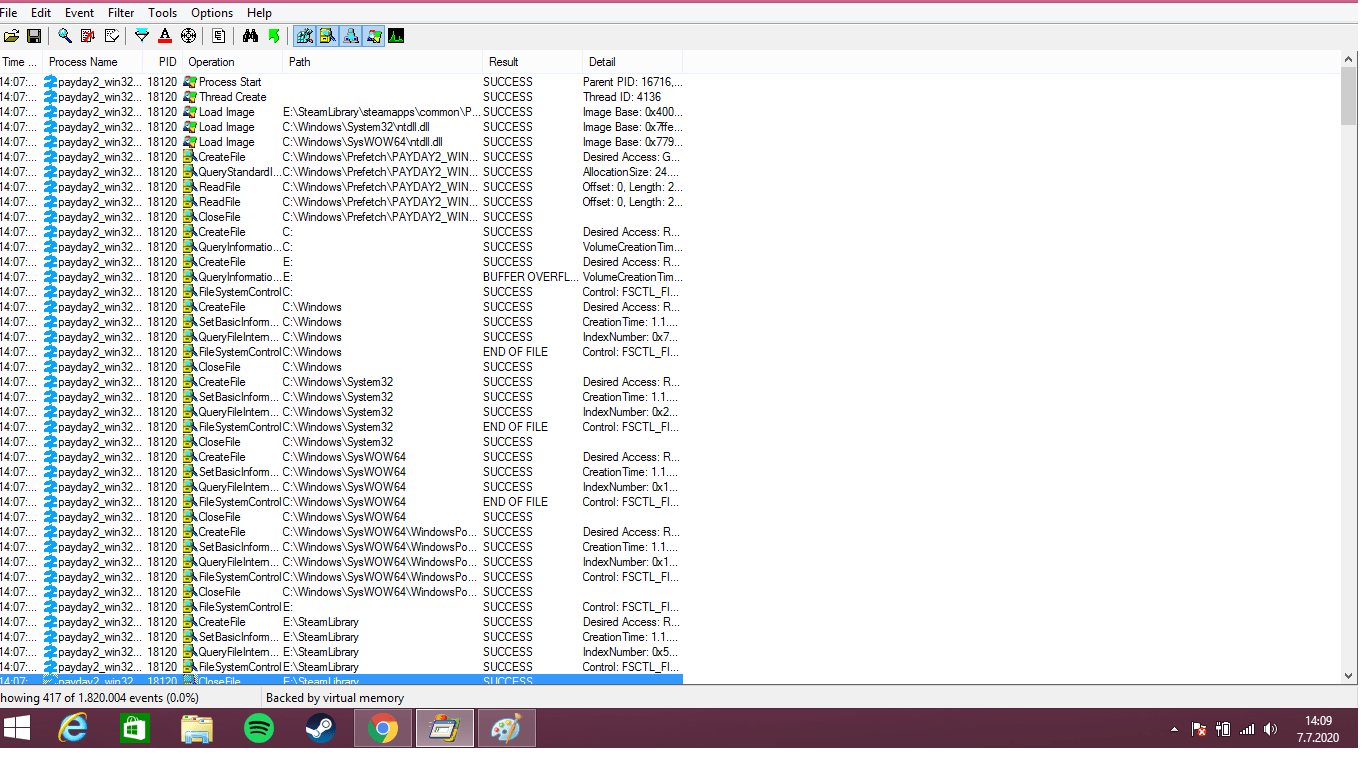Click the BUFFER OVERFL... result cell

530,277
